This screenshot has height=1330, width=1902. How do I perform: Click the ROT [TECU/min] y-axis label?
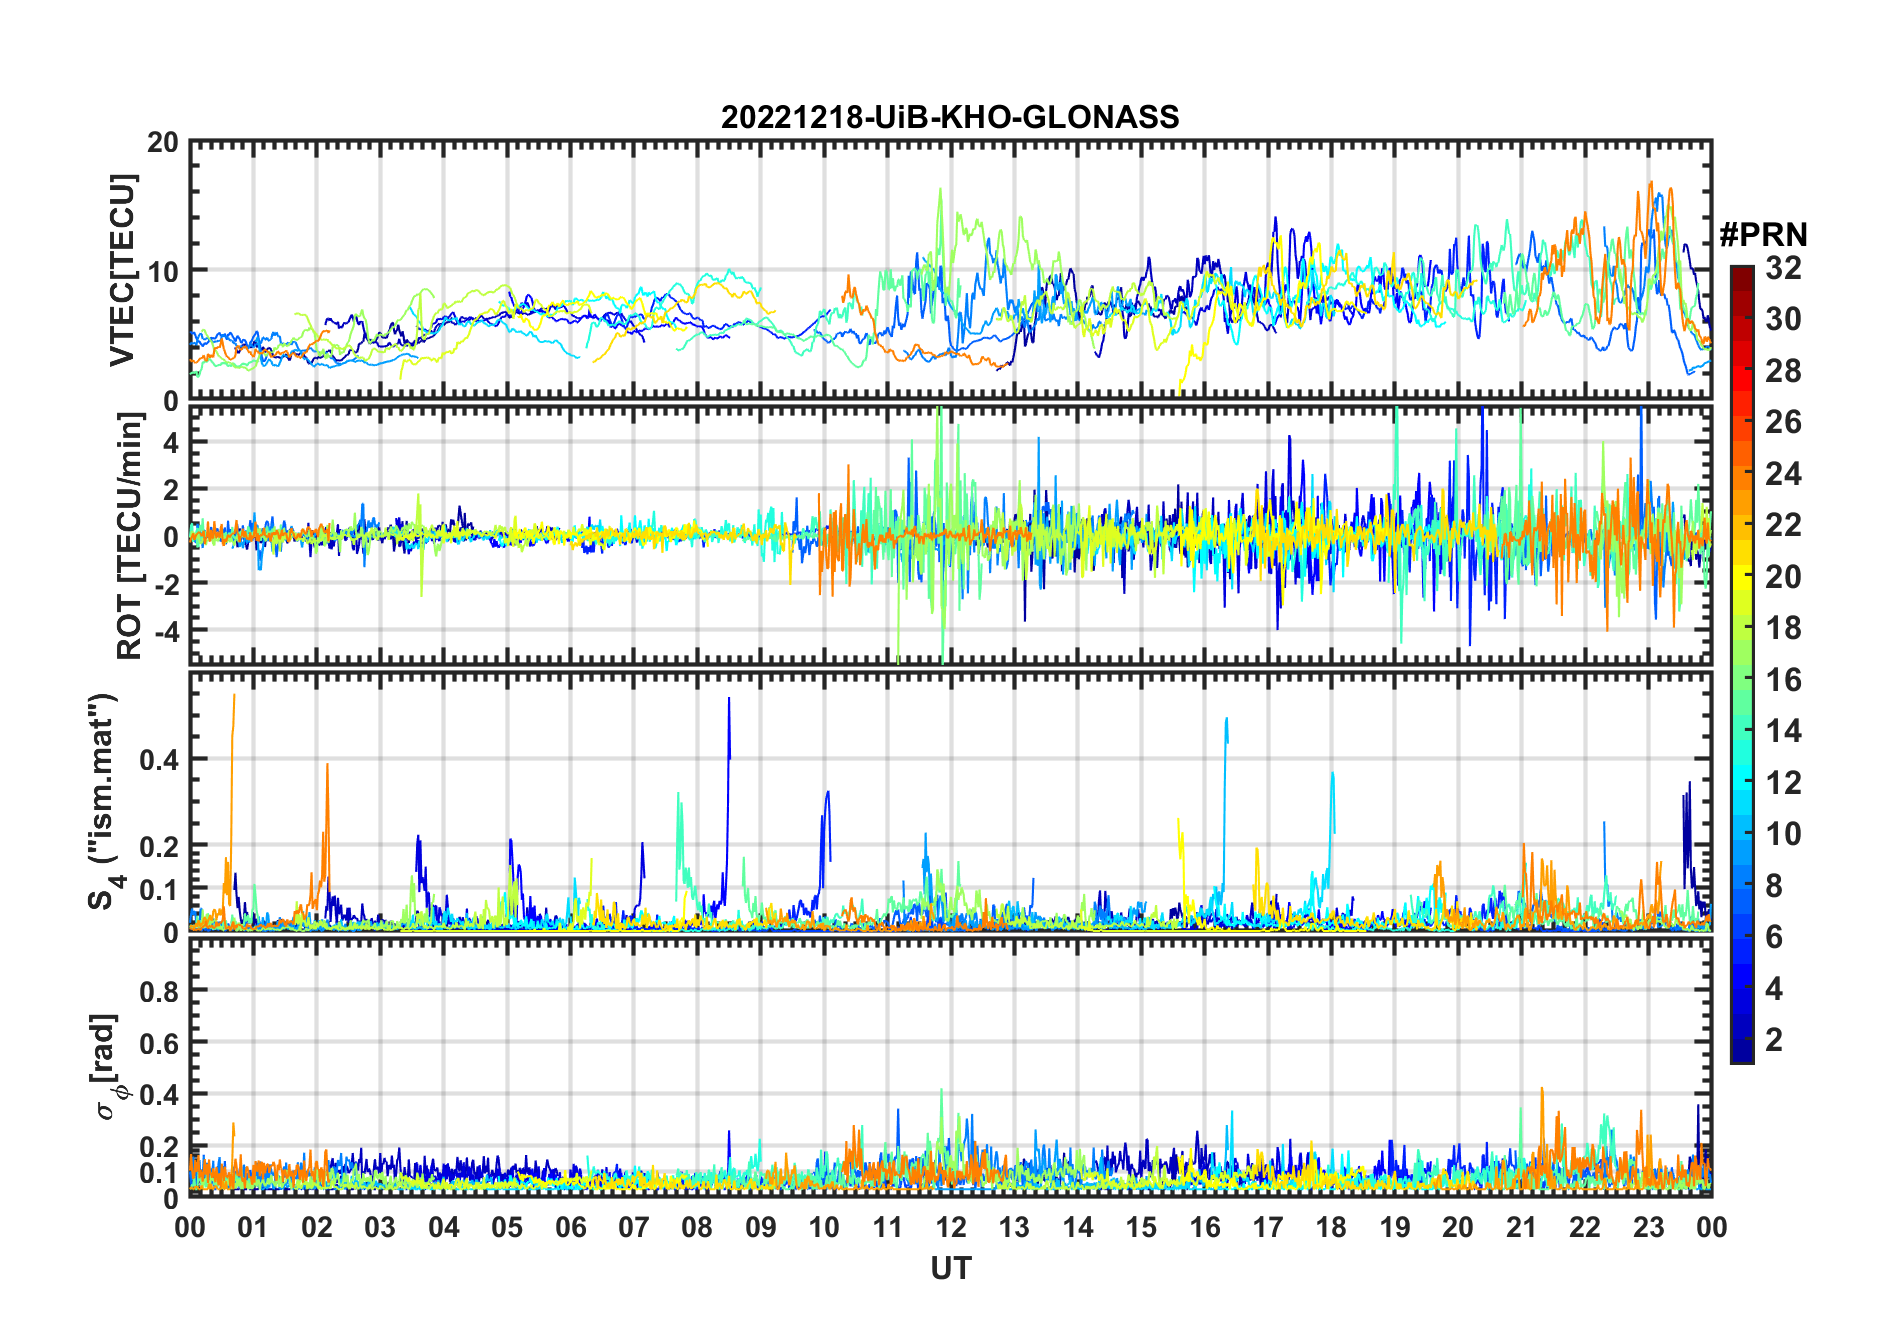[130, 536]
